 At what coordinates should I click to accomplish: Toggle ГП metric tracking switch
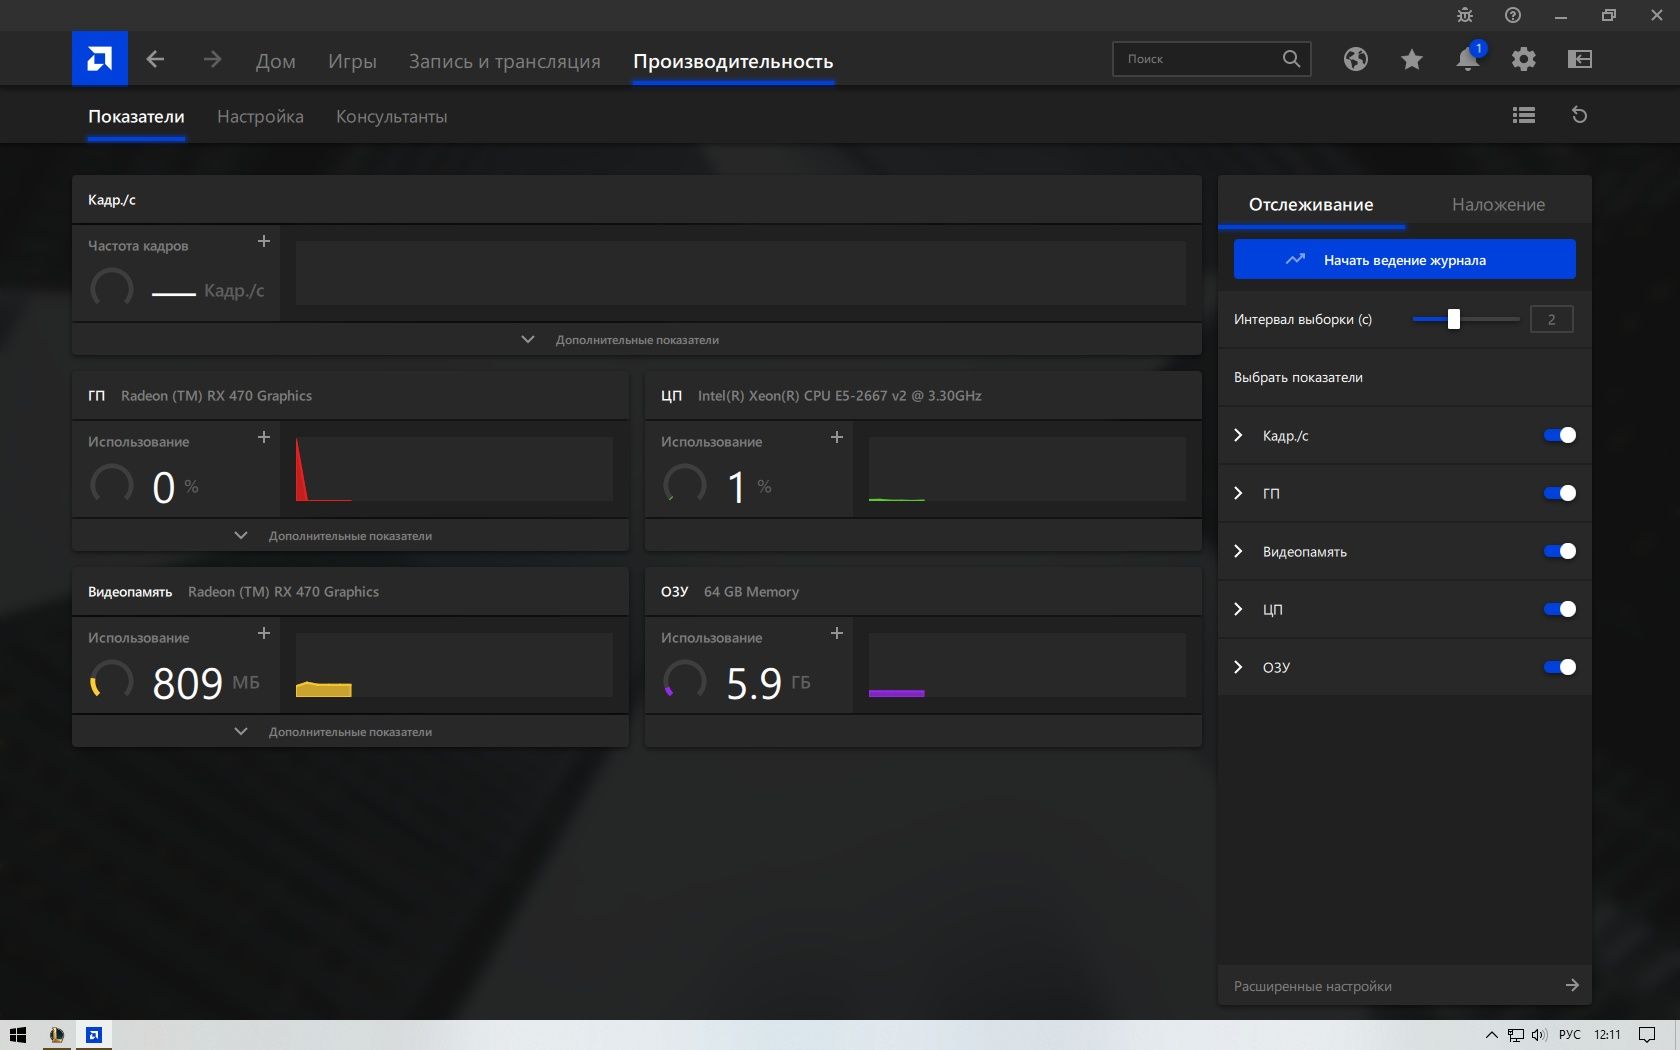(x=1559, y=493)
